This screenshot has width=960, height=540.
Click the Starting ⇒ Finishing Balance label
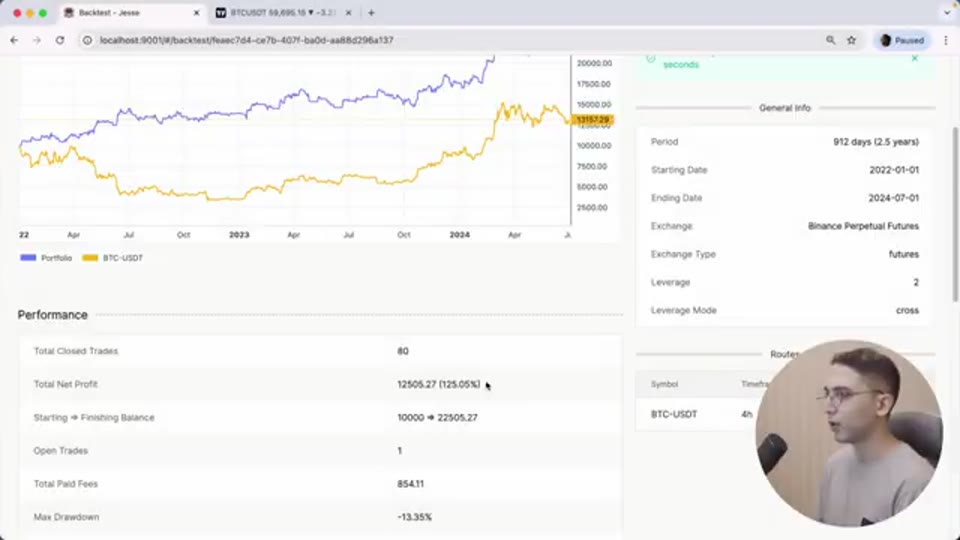[94, 418]
